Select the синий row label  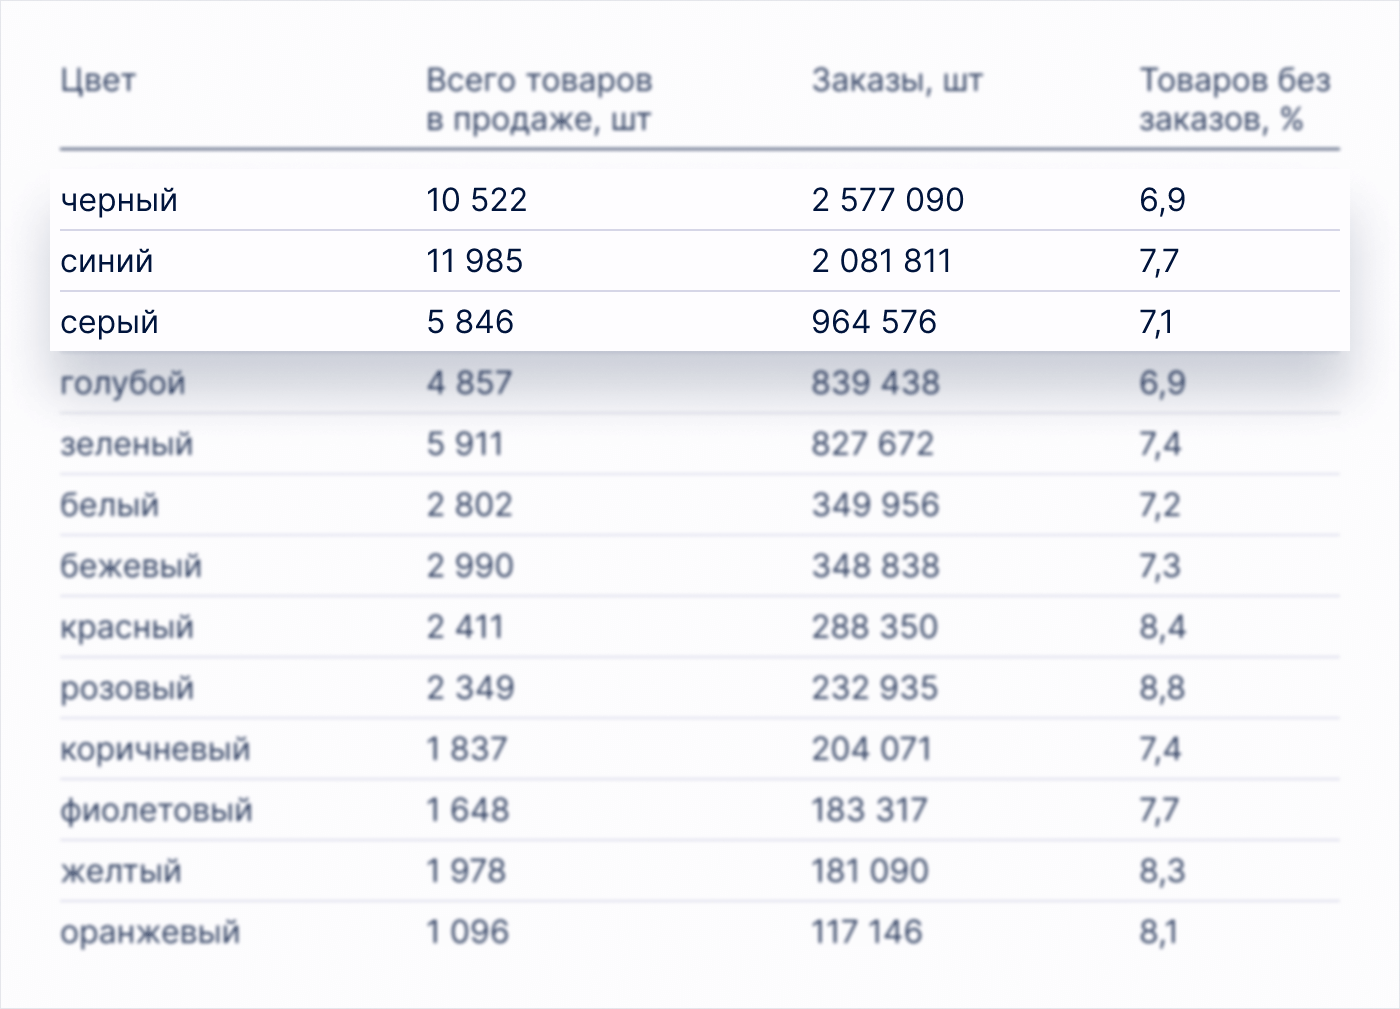(107, 261)
